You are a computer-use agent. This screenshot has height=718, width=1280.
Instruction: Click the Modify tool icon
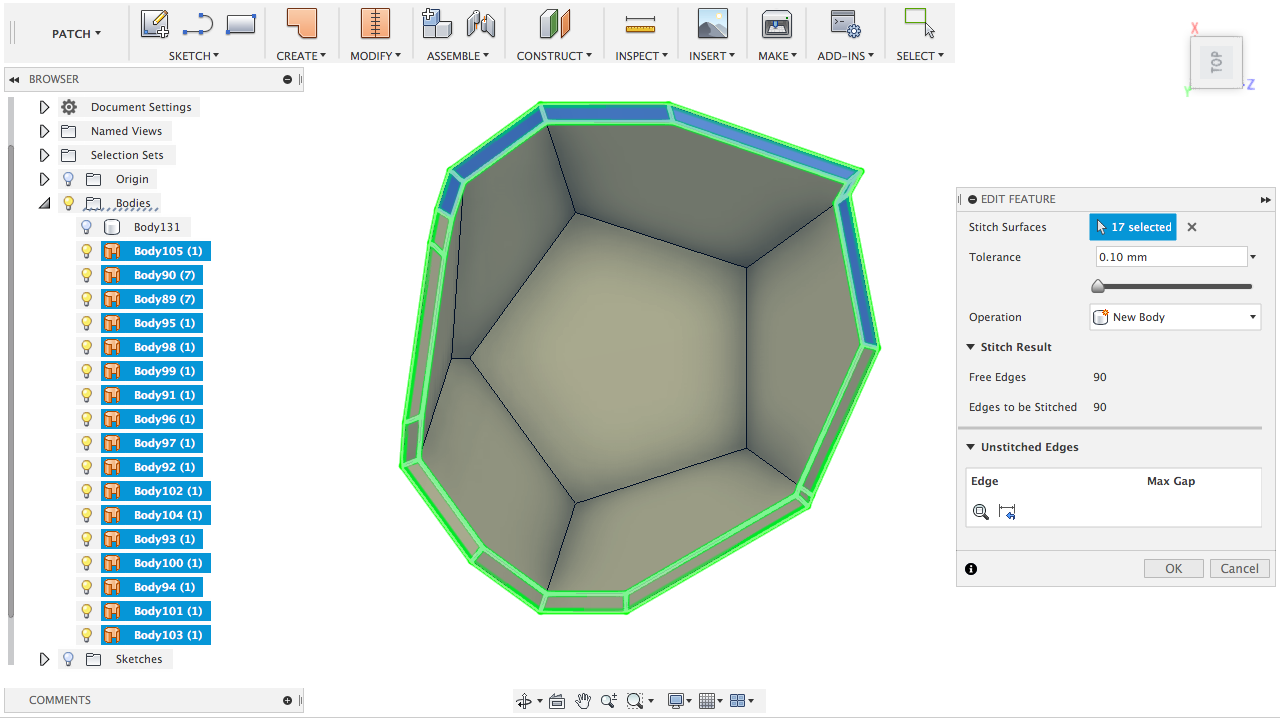point(375,23)
